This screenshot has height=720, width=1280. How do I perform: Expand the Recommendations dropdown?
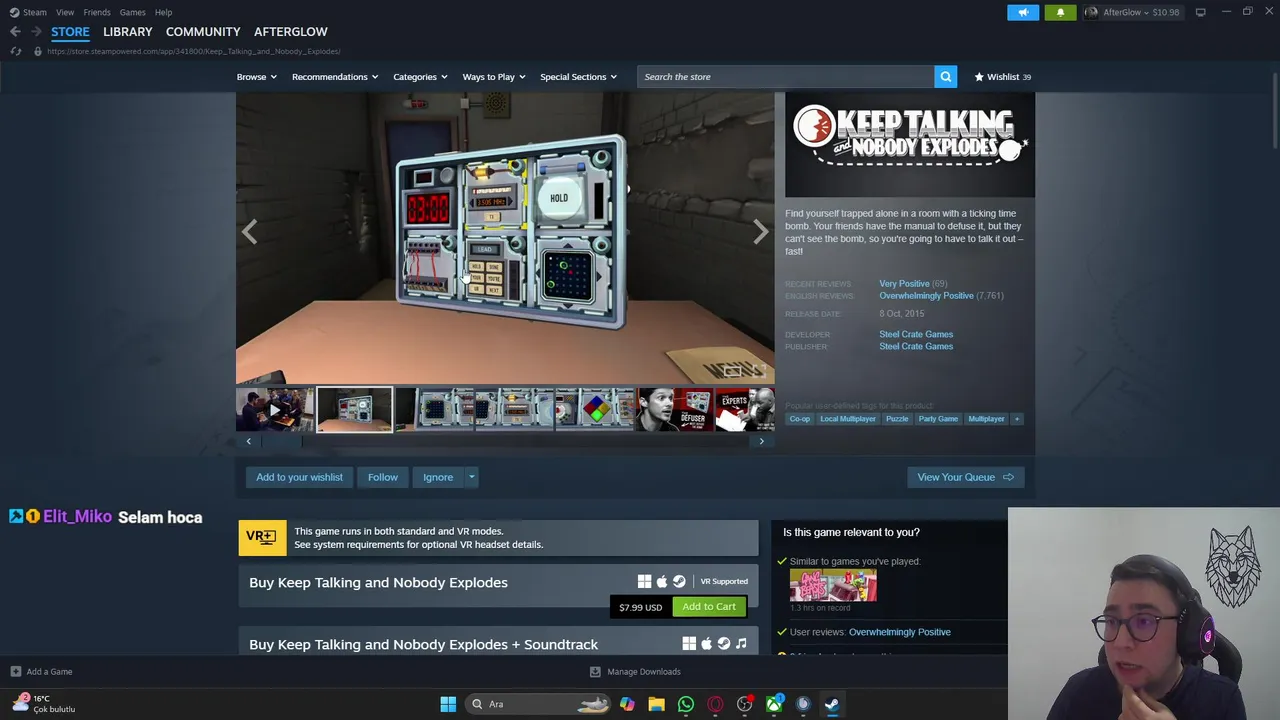(x=335, y=77)
